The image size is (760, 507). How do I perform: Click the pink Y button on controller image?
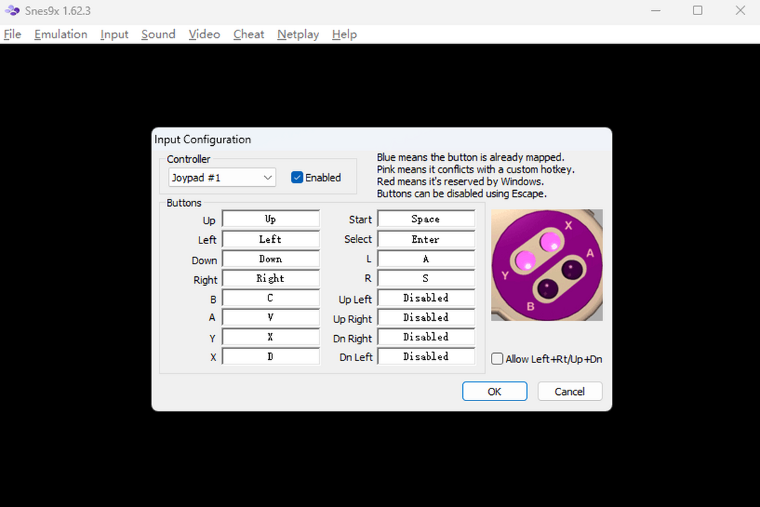point(525,261)
